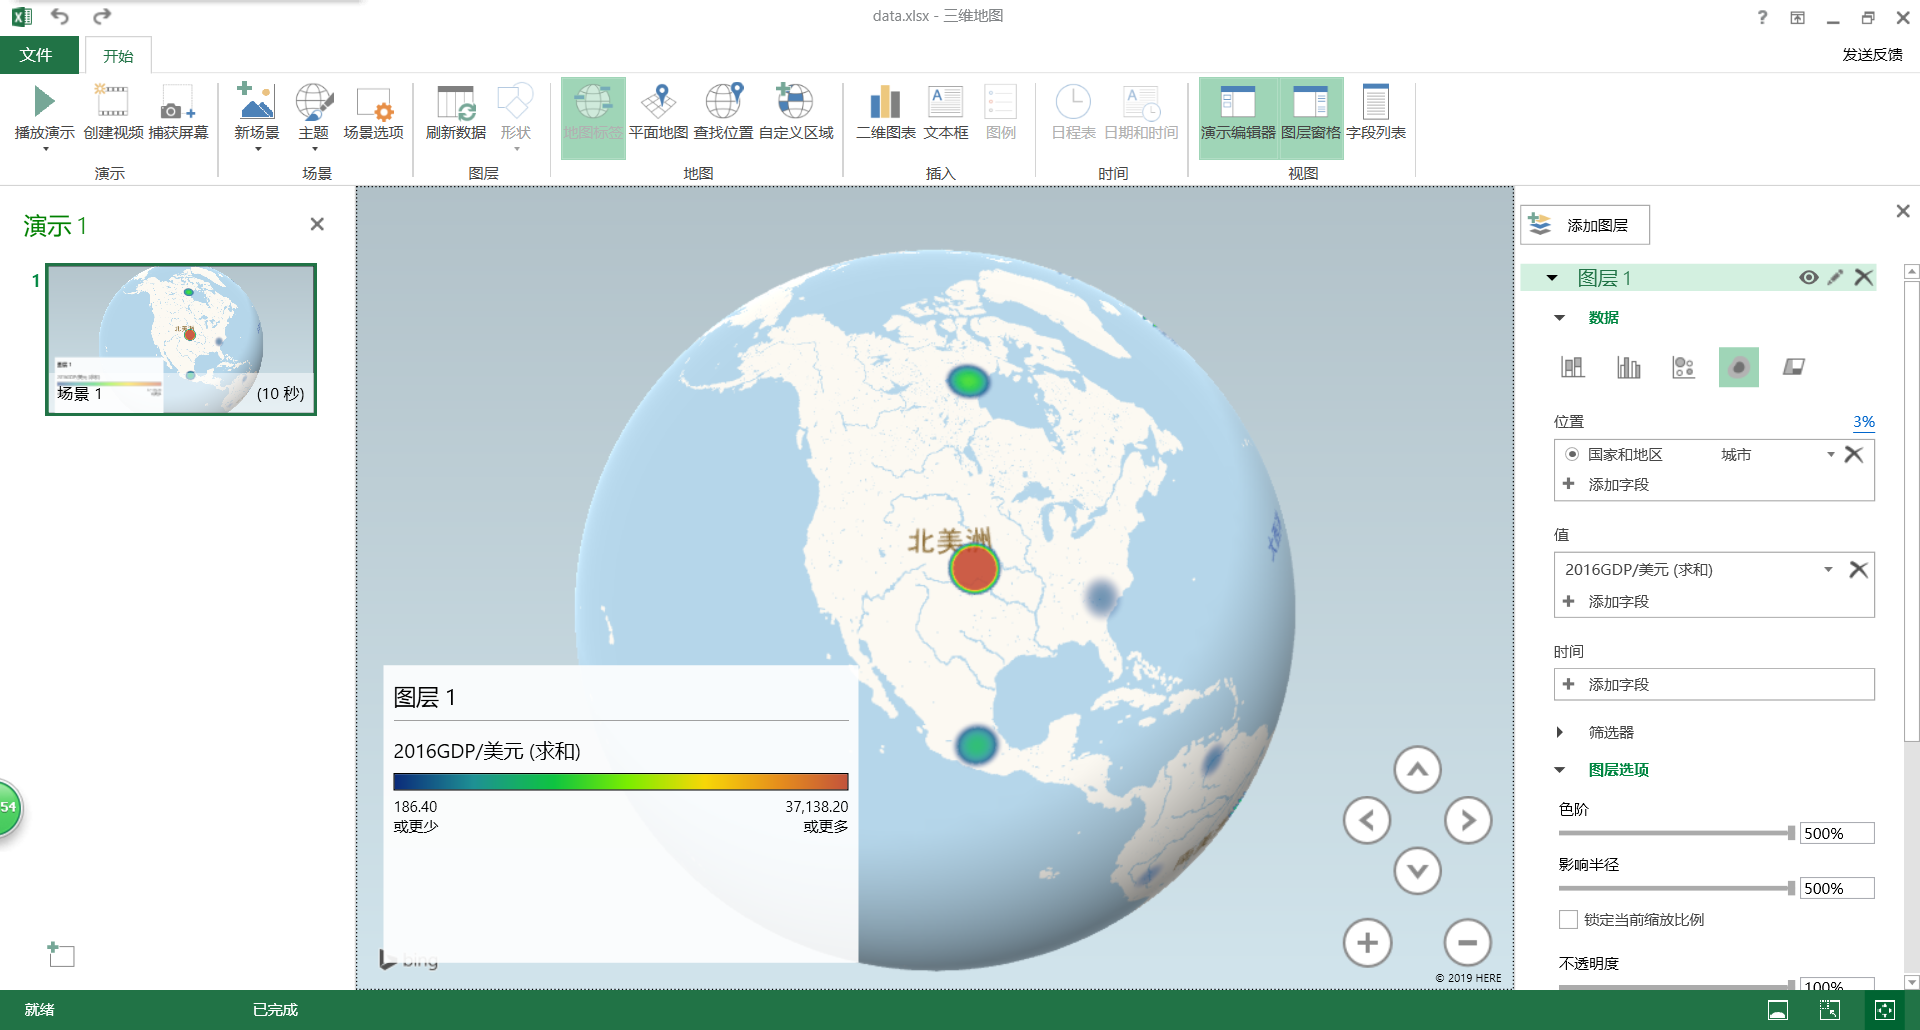1920x1030 pixels.
Task: Check 锁定当前缩放比例 checkbox
Action: pyautogui.click(x=1568, y=919)
